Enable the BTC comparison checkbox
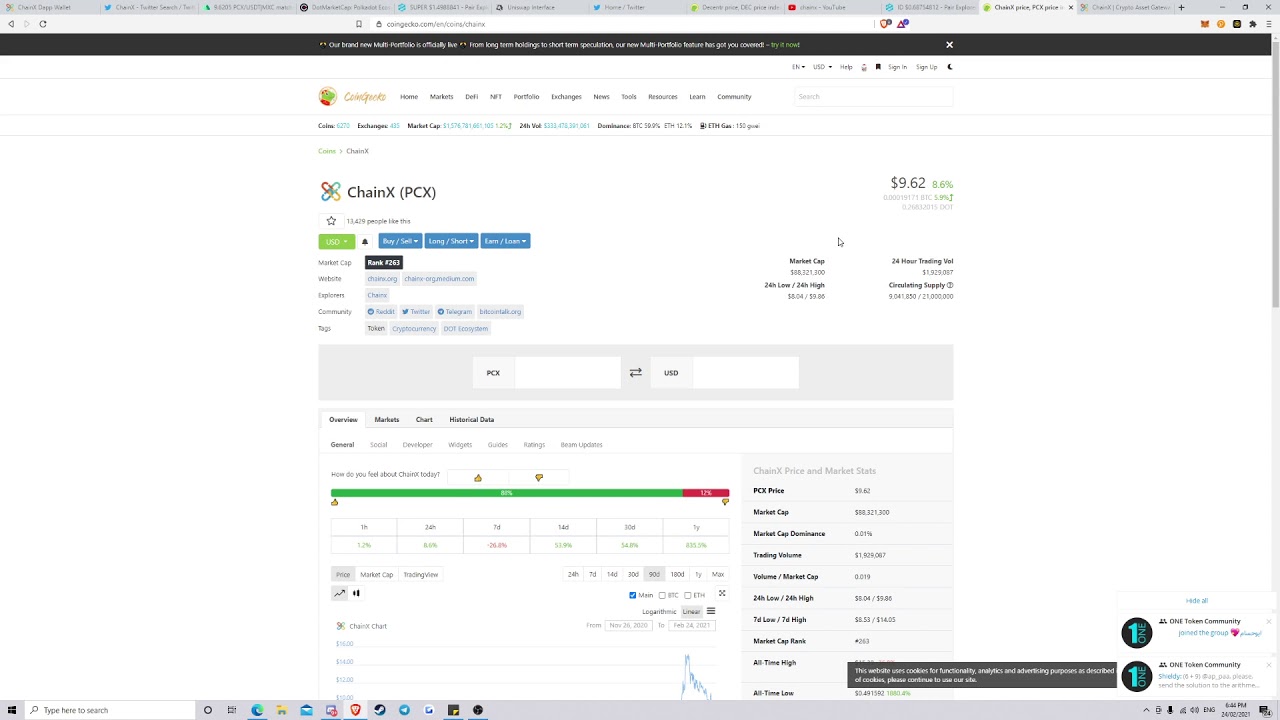 662,595
